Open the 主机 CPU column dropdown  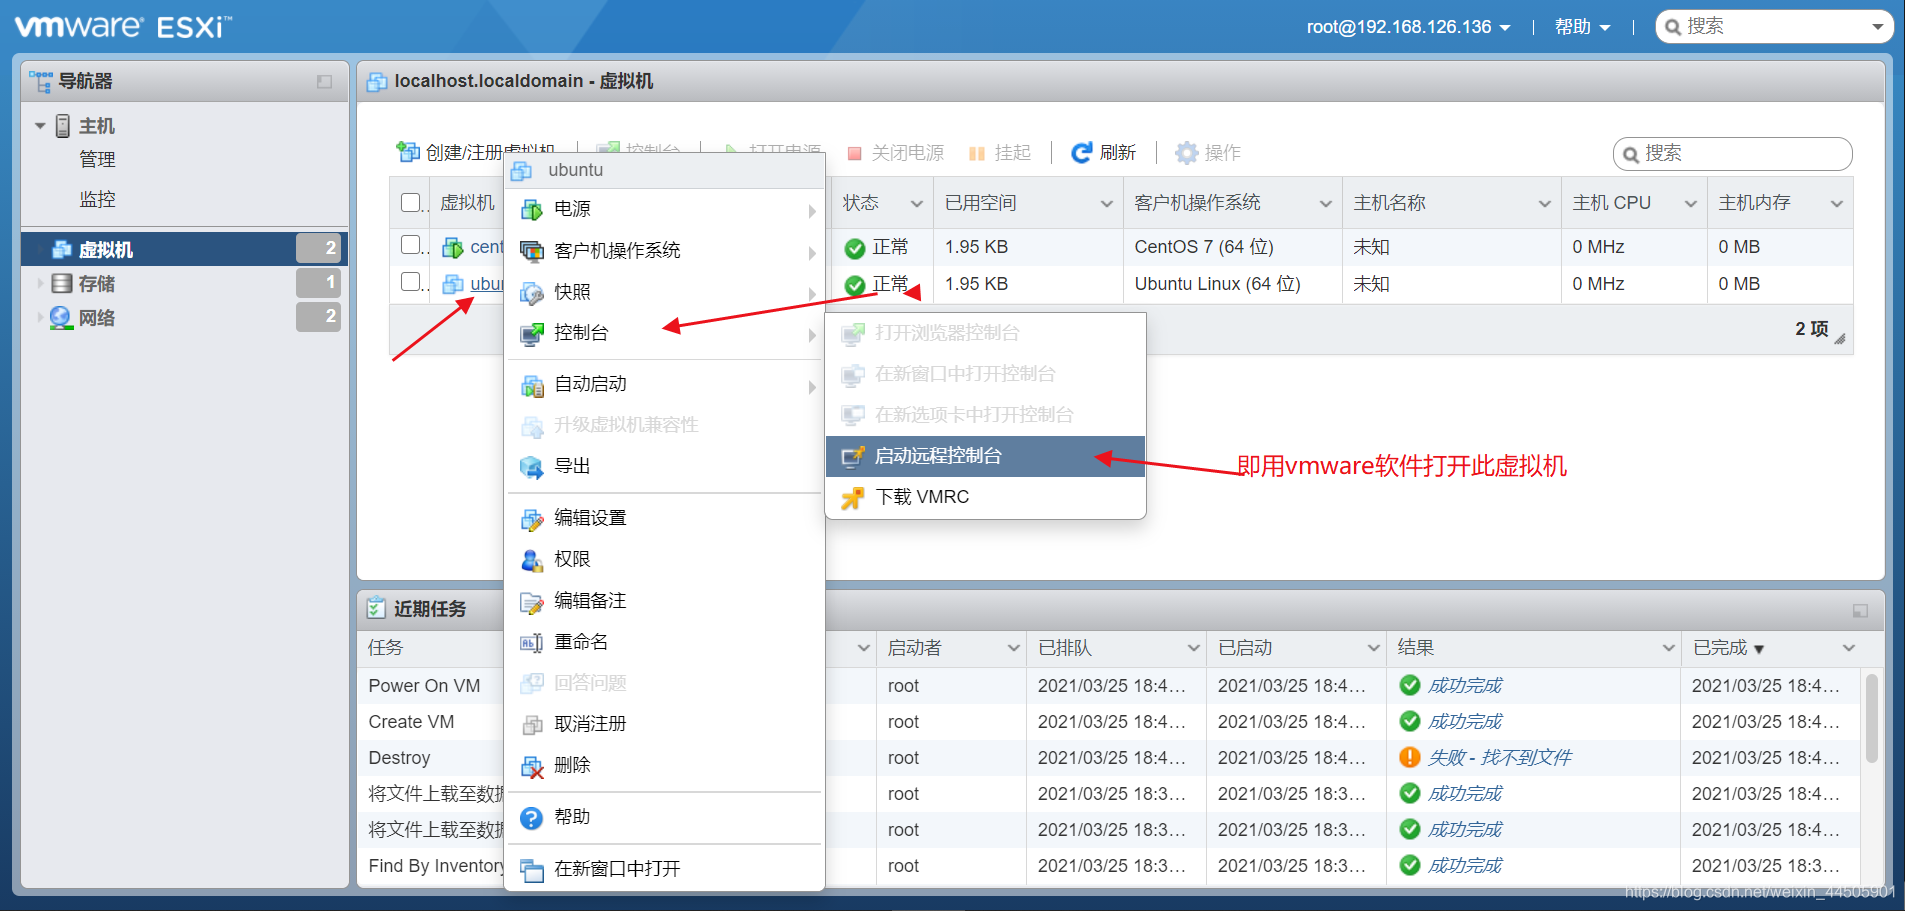click(1690, 204)
